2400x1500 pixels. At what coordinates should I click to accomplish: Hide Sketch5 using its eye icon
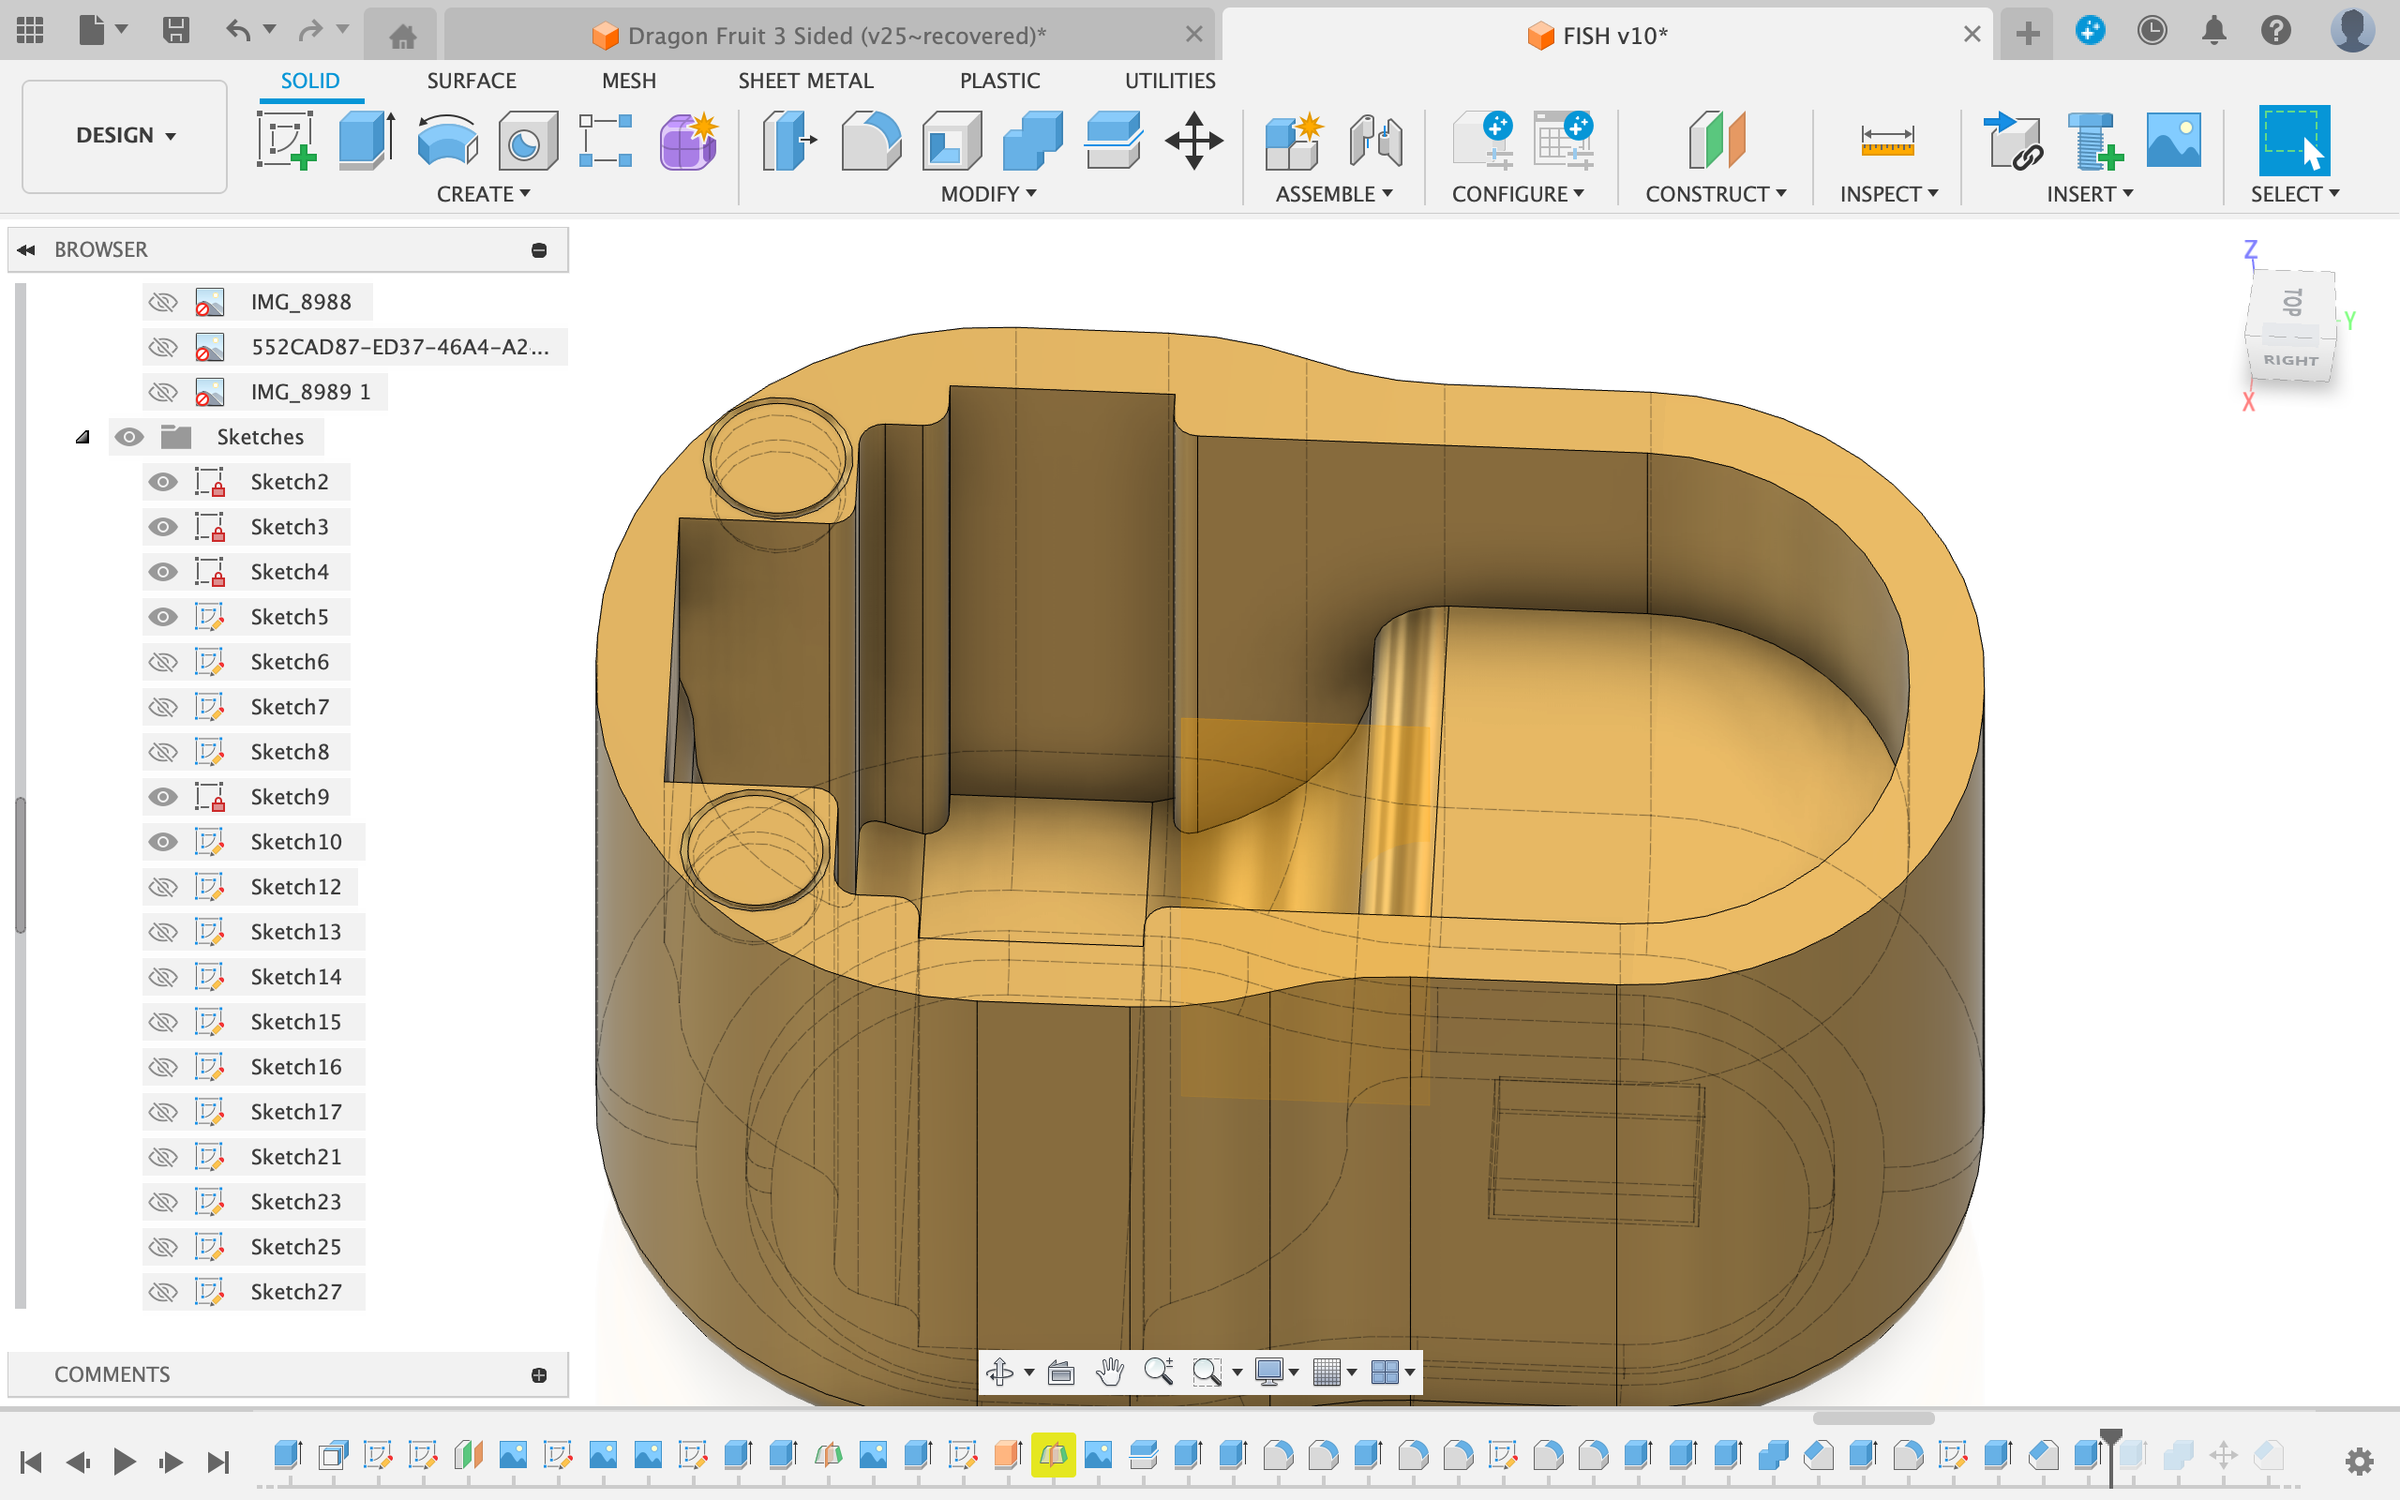tap(162, 617)
